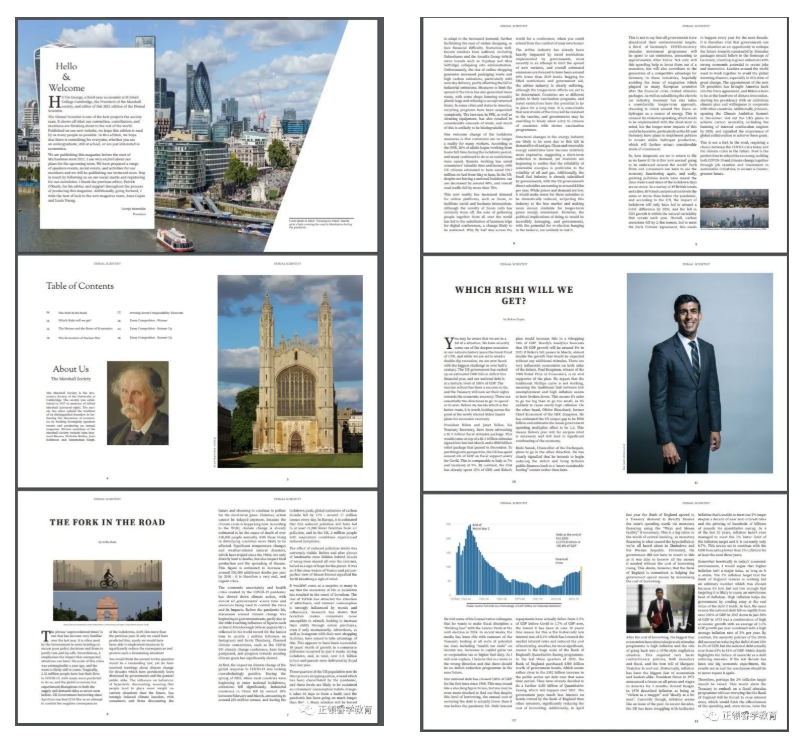This screenshot has height=741, width=805.
Task: Click the drop cap "T" in Fork article
Action: (46, 637)
